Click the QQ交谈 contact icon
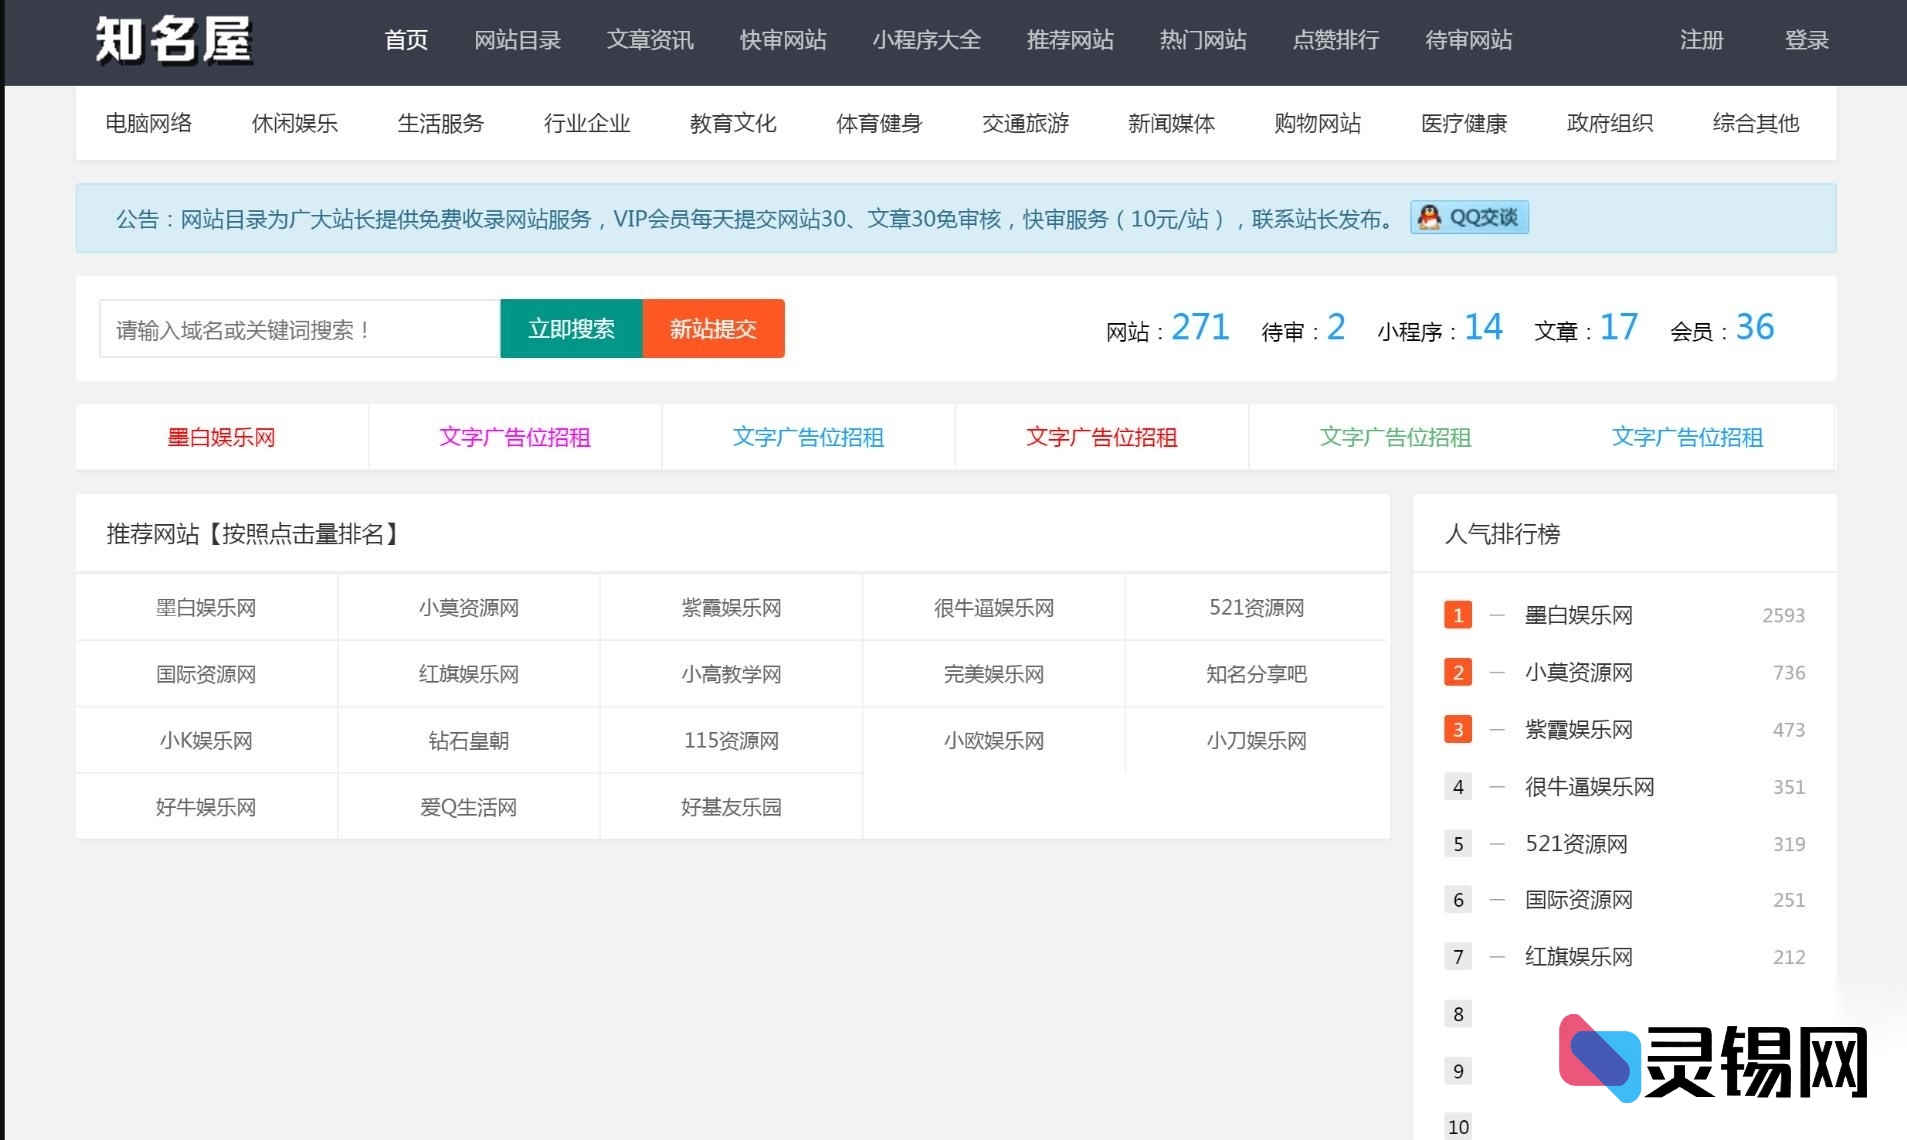The image size is (1907, 1140). 1468,217
